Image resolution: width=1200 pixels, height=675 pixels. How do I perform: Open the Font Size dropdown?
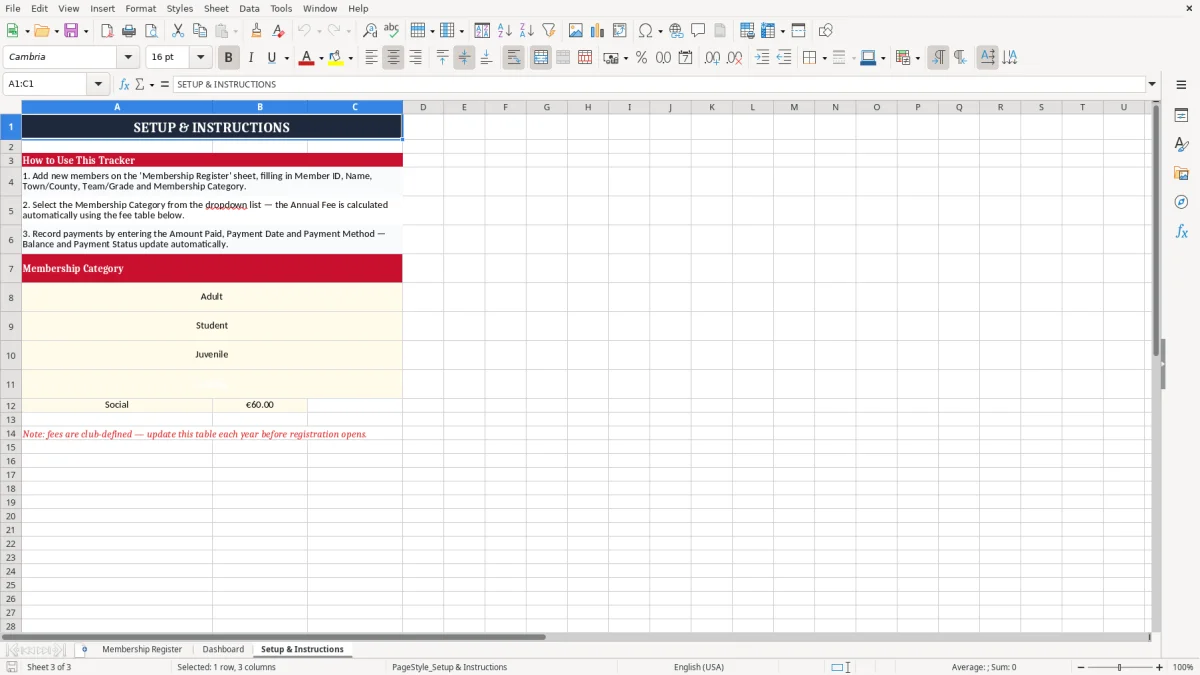[200, 58]
